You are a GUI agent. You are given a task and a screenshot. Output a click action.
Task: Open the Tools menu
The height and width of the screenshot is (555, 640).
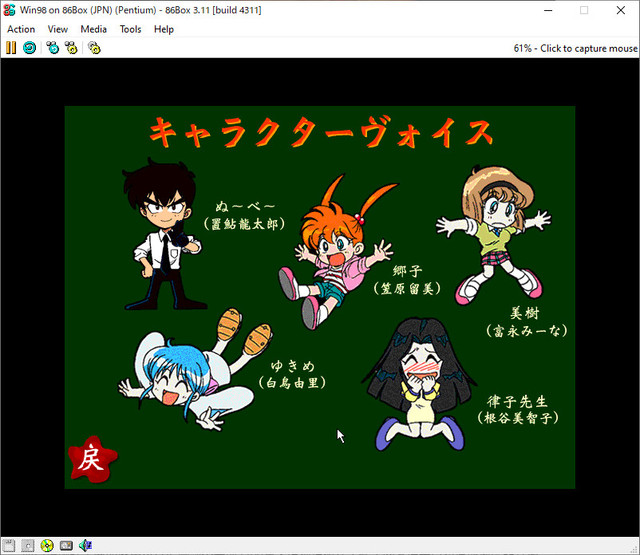pyautogui.click(x=130, y=29)
